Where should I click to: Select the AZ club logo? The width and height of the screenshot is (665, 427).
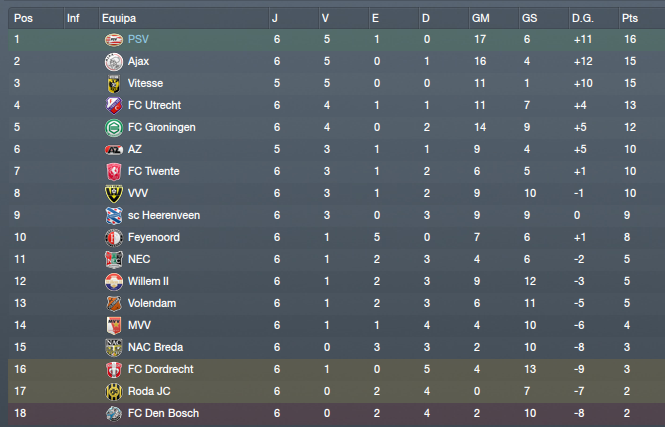[112, 150]
